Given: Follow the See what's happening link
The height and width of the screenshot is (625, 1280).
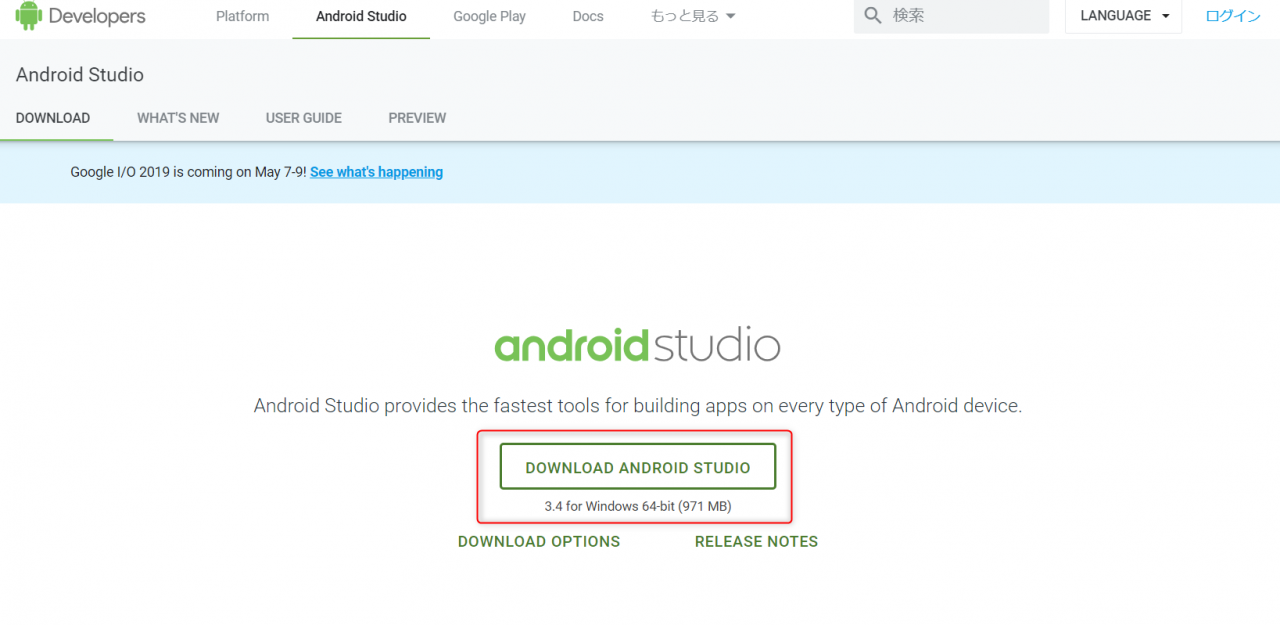Looking at the screenshot, I should pyautogui.click(x=376, y=172).
